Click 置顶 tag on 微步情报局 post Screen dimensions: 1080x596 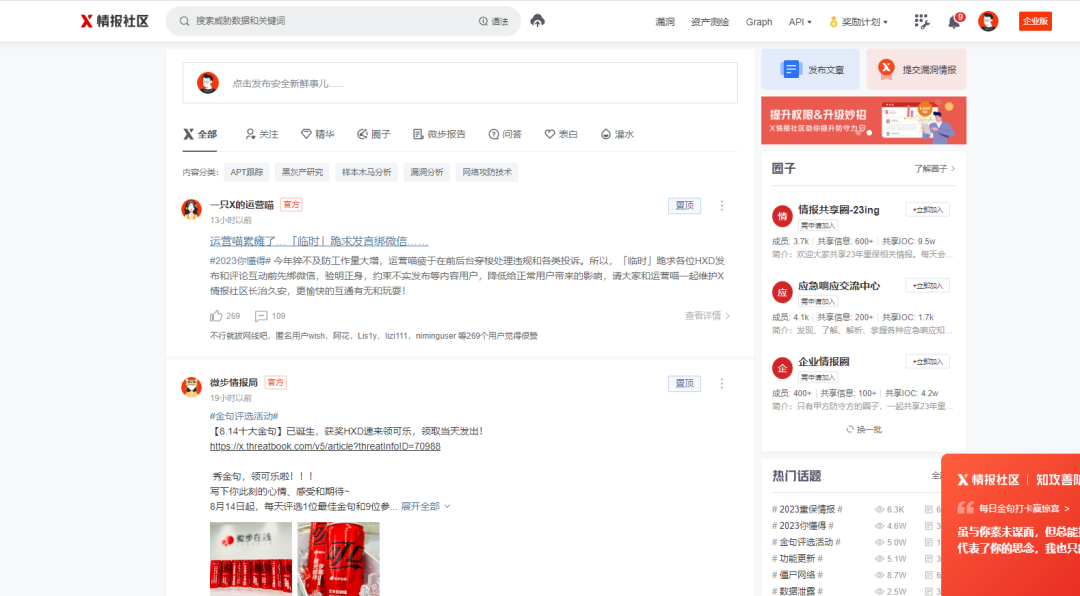point(685,383)
